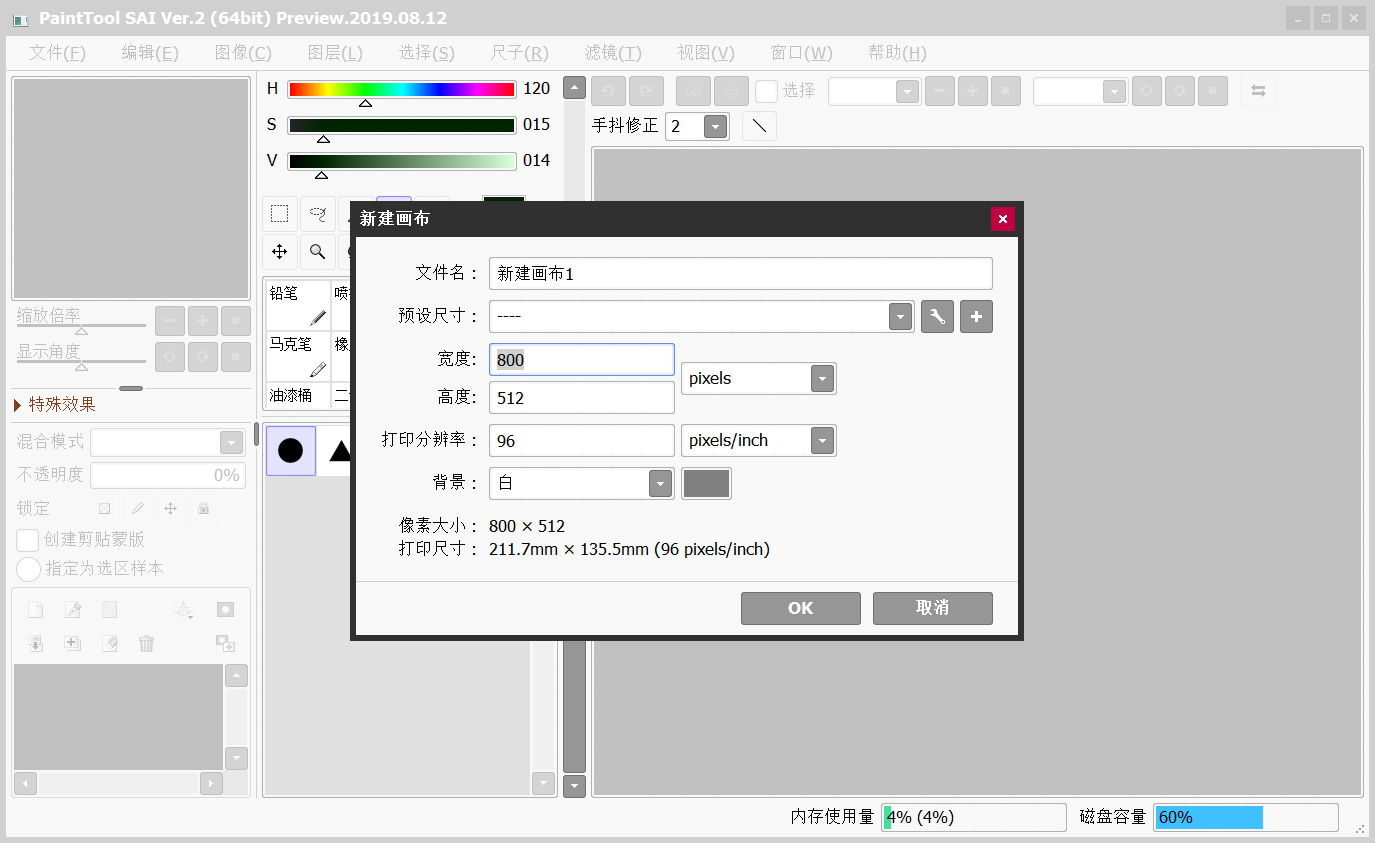
Task: Open toolbar zoom percentage dropdown
Action: pos(907,92)
